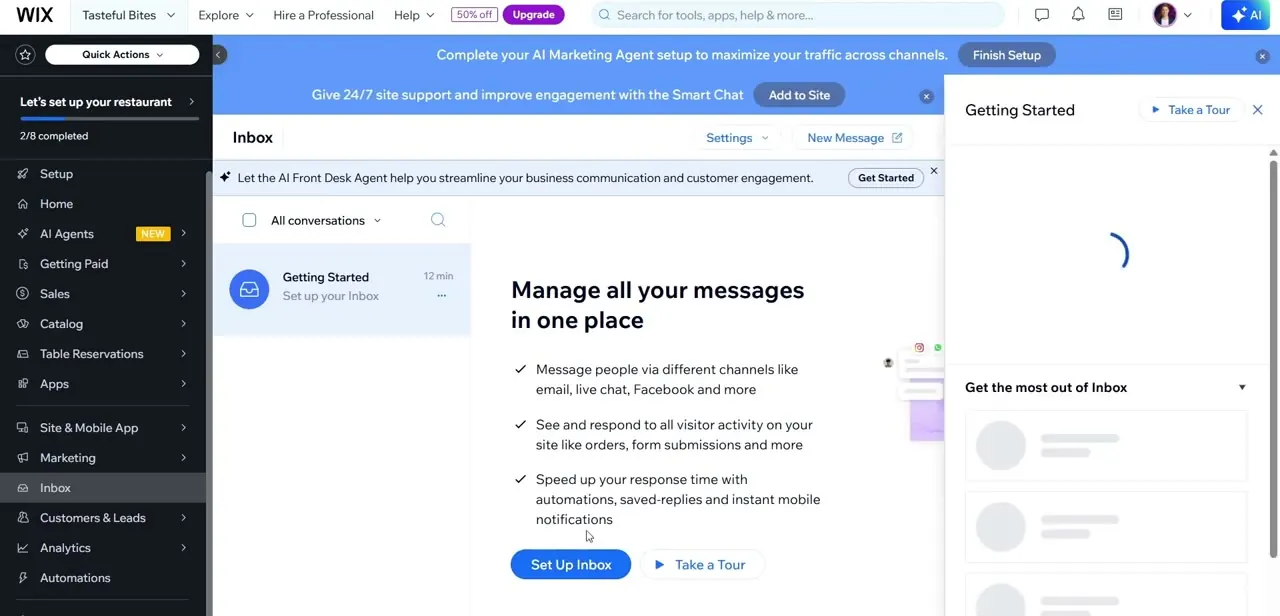This screenshot has width=1280, height=616.
Task: Open the user profile avatar menu
Action: click(x=1172, y=15)
